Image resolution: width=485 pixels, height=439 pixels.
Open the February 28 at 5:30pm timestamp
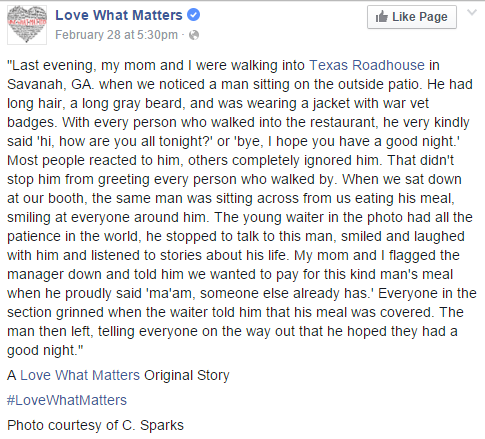pyautogui.click(x=116, y=35)
